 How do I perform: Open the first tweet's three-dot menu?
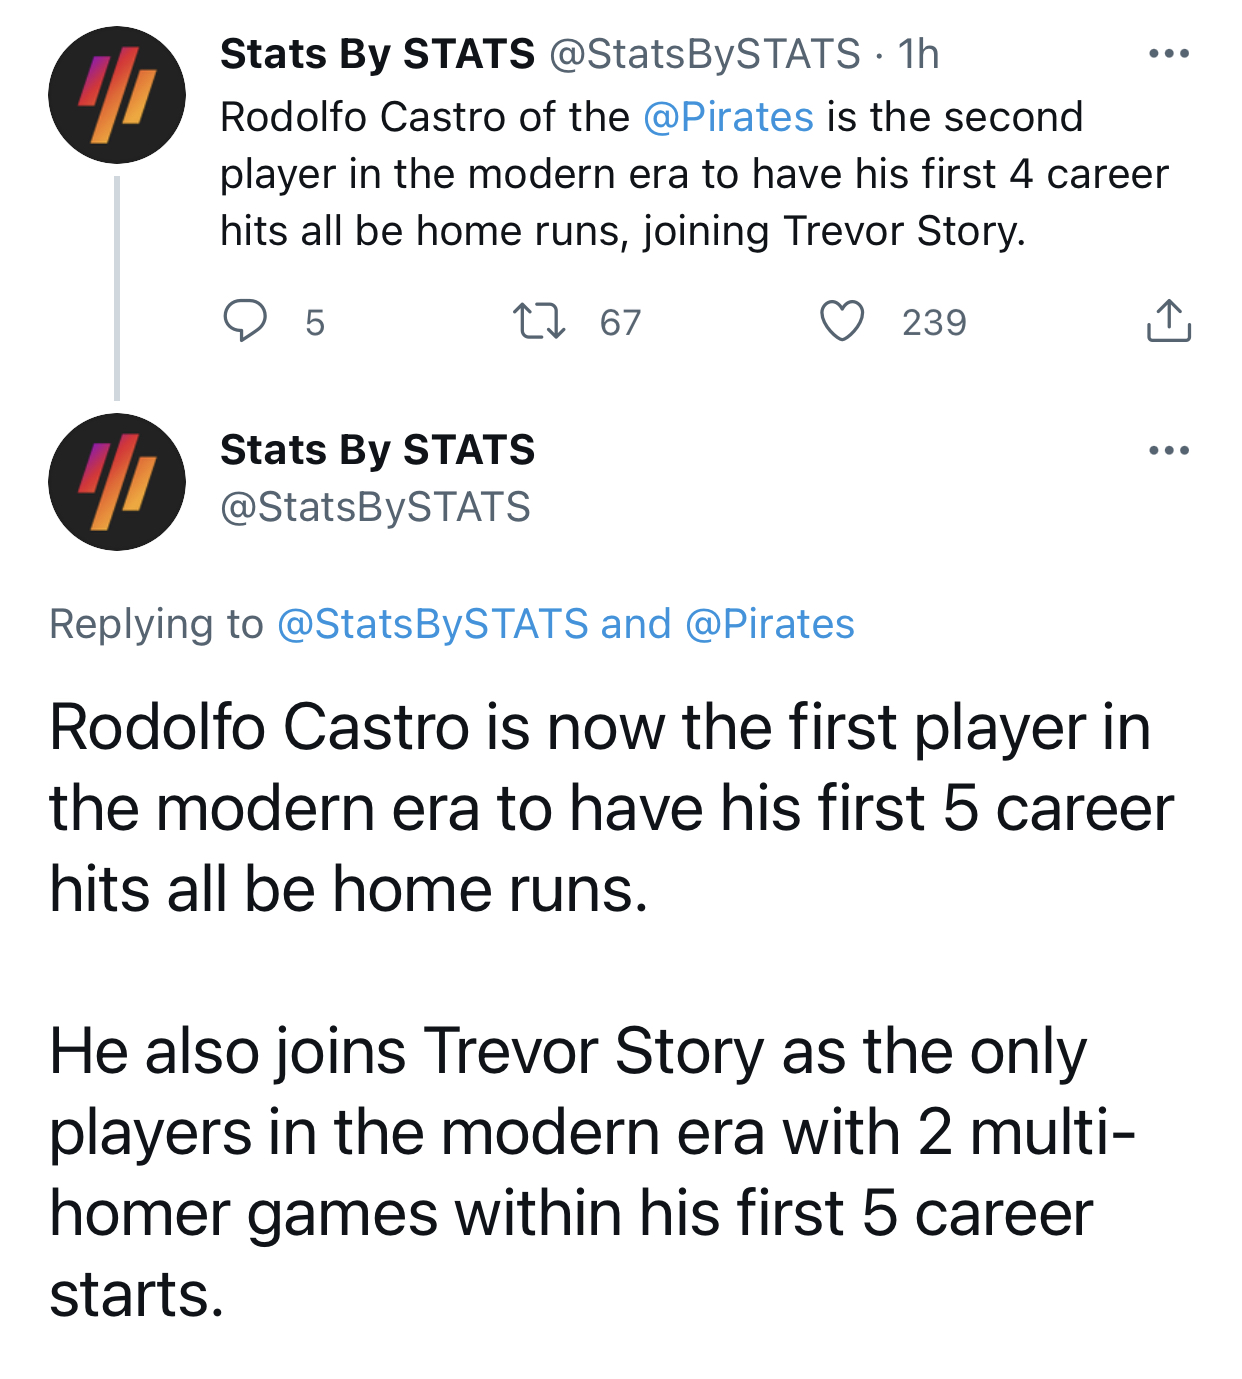click(1169, 53)
